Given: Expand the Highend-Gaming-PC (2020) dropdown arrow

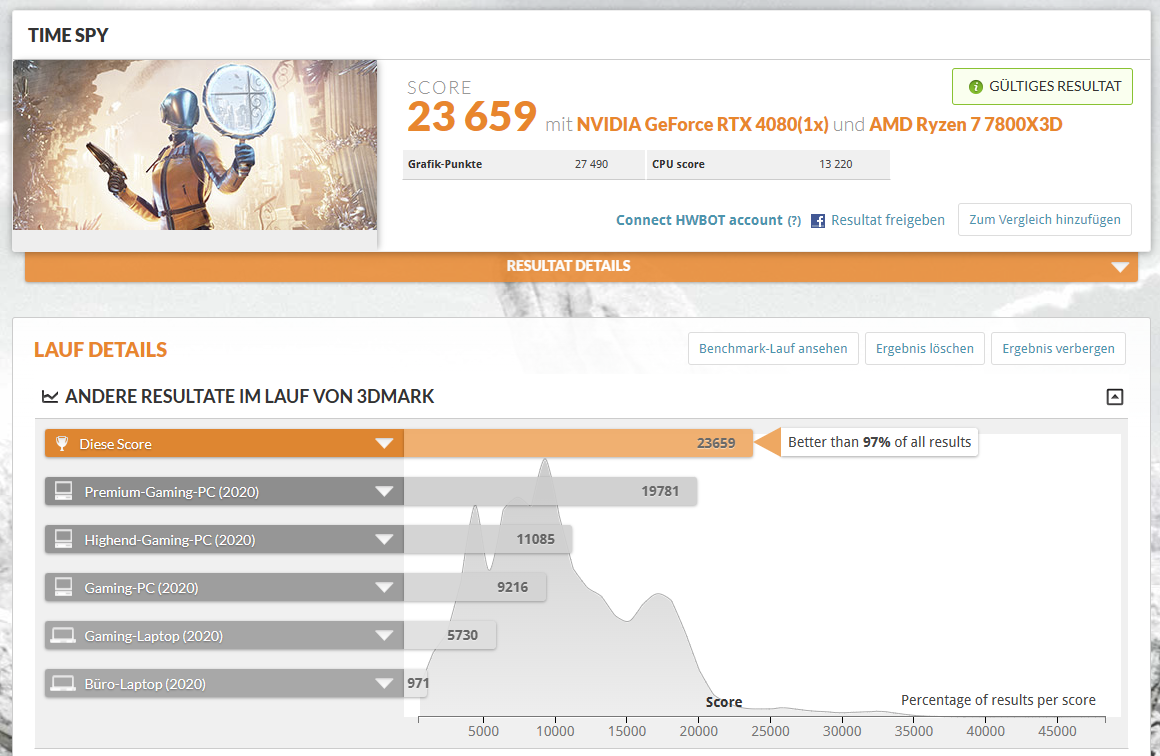Looking at the screenshot, I should coord(384,539).
